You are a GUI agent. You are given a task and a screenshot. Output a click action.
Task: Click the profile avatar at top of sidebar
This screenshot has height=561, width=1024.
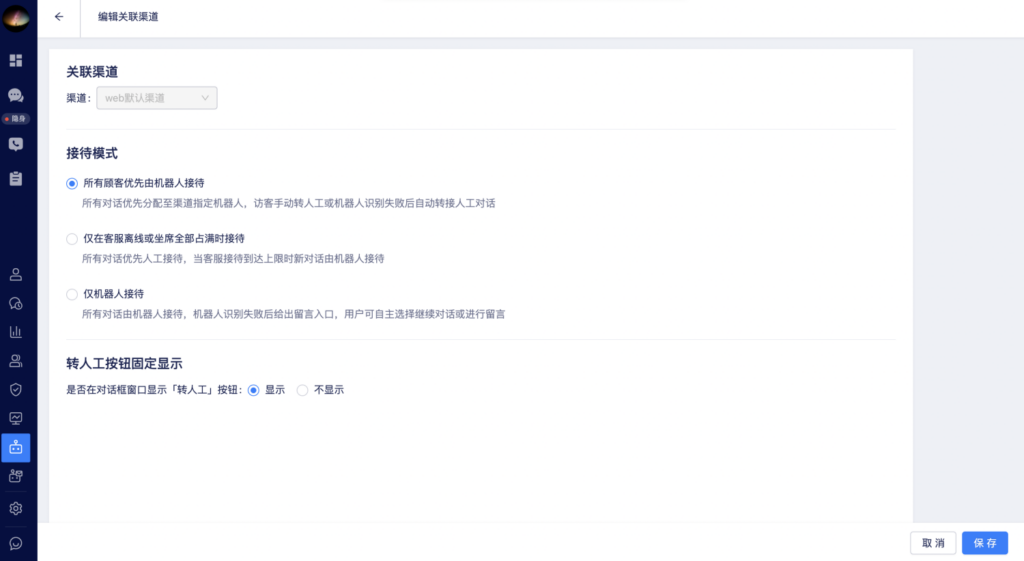(x=16, y=18)
